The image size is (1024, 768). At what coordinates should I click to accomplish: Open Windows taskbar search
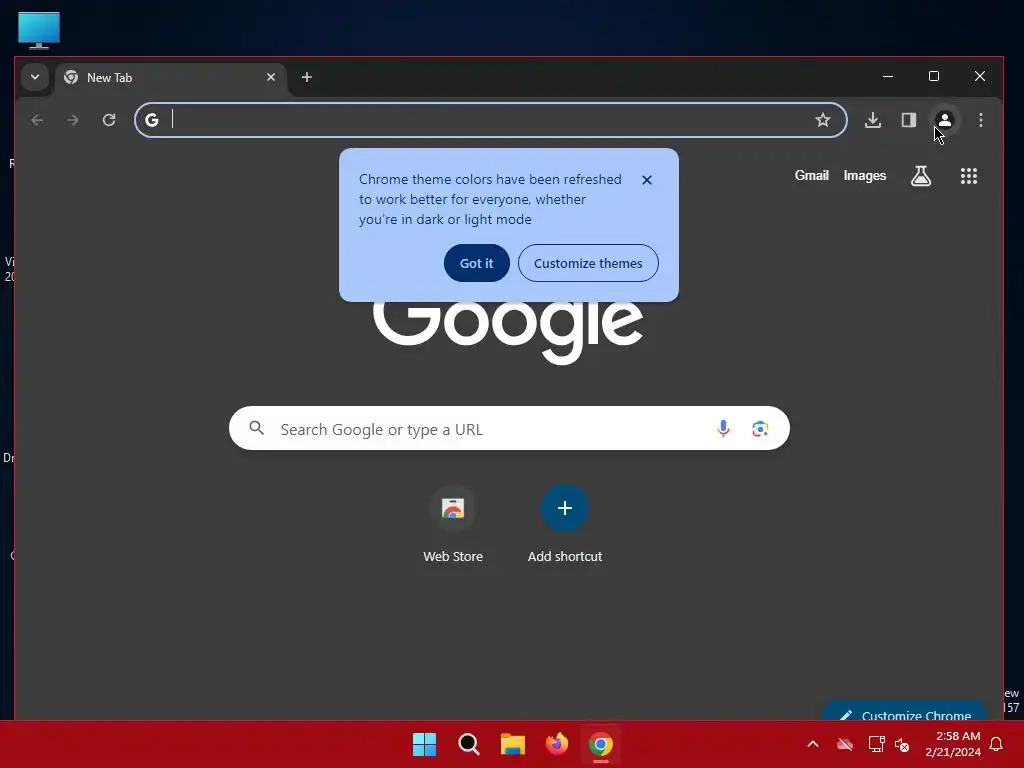click(468, 744)
